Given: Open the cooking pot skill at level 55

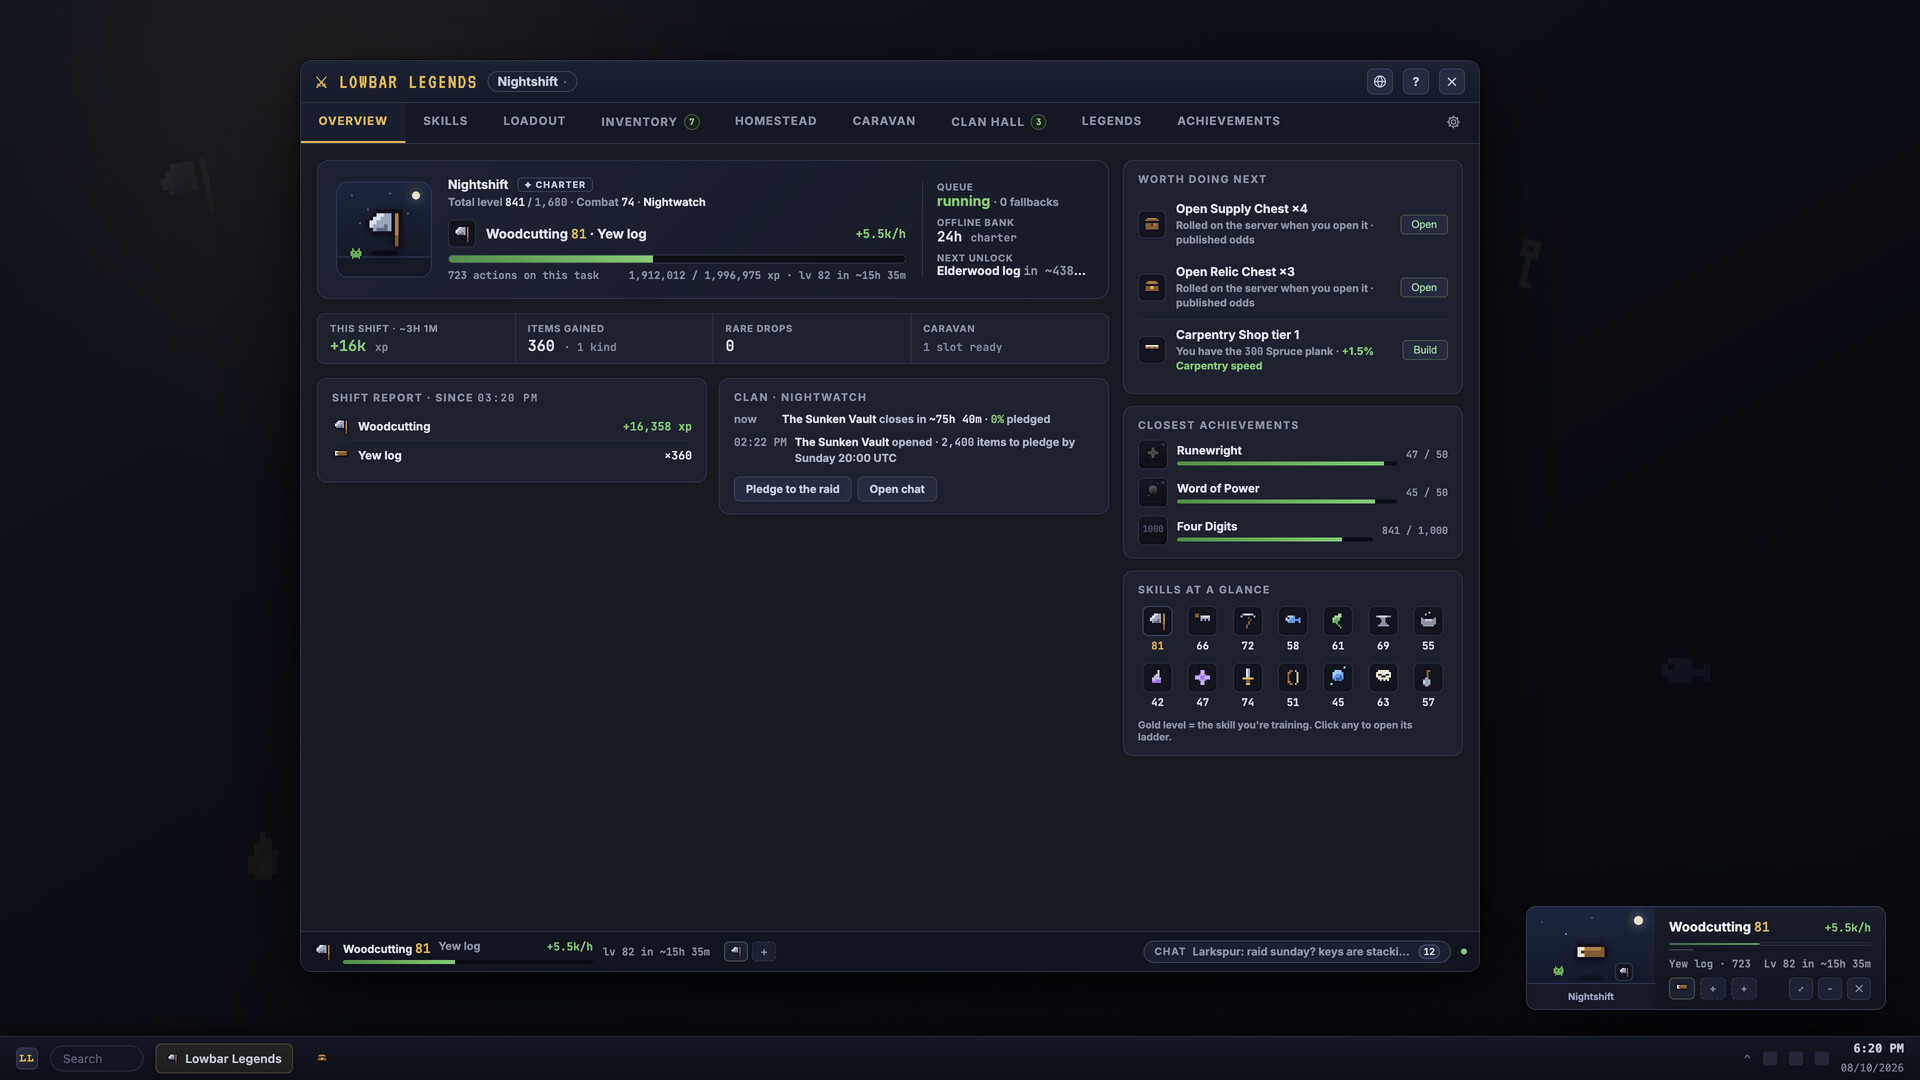Looking at the screenshot, I should 1428,621.
